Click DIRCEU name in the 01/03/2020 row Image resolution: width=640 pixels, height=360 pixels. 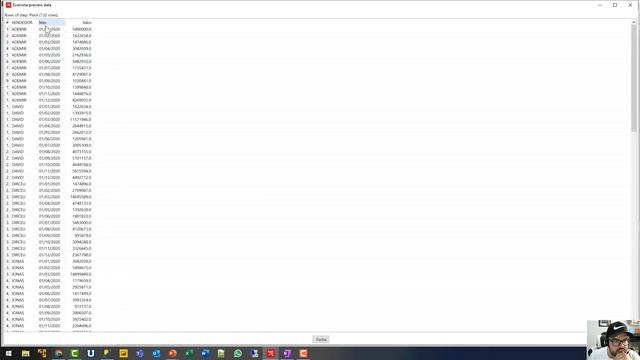18,197
